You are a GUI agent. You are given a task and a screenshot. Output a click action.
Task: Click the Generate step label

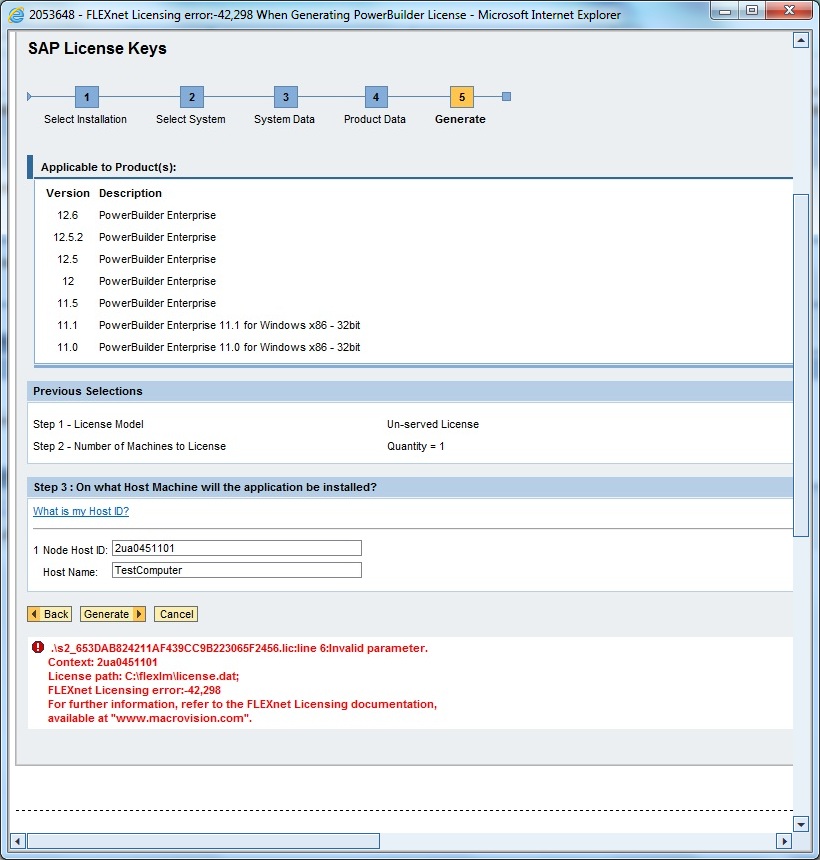[460, 119]
